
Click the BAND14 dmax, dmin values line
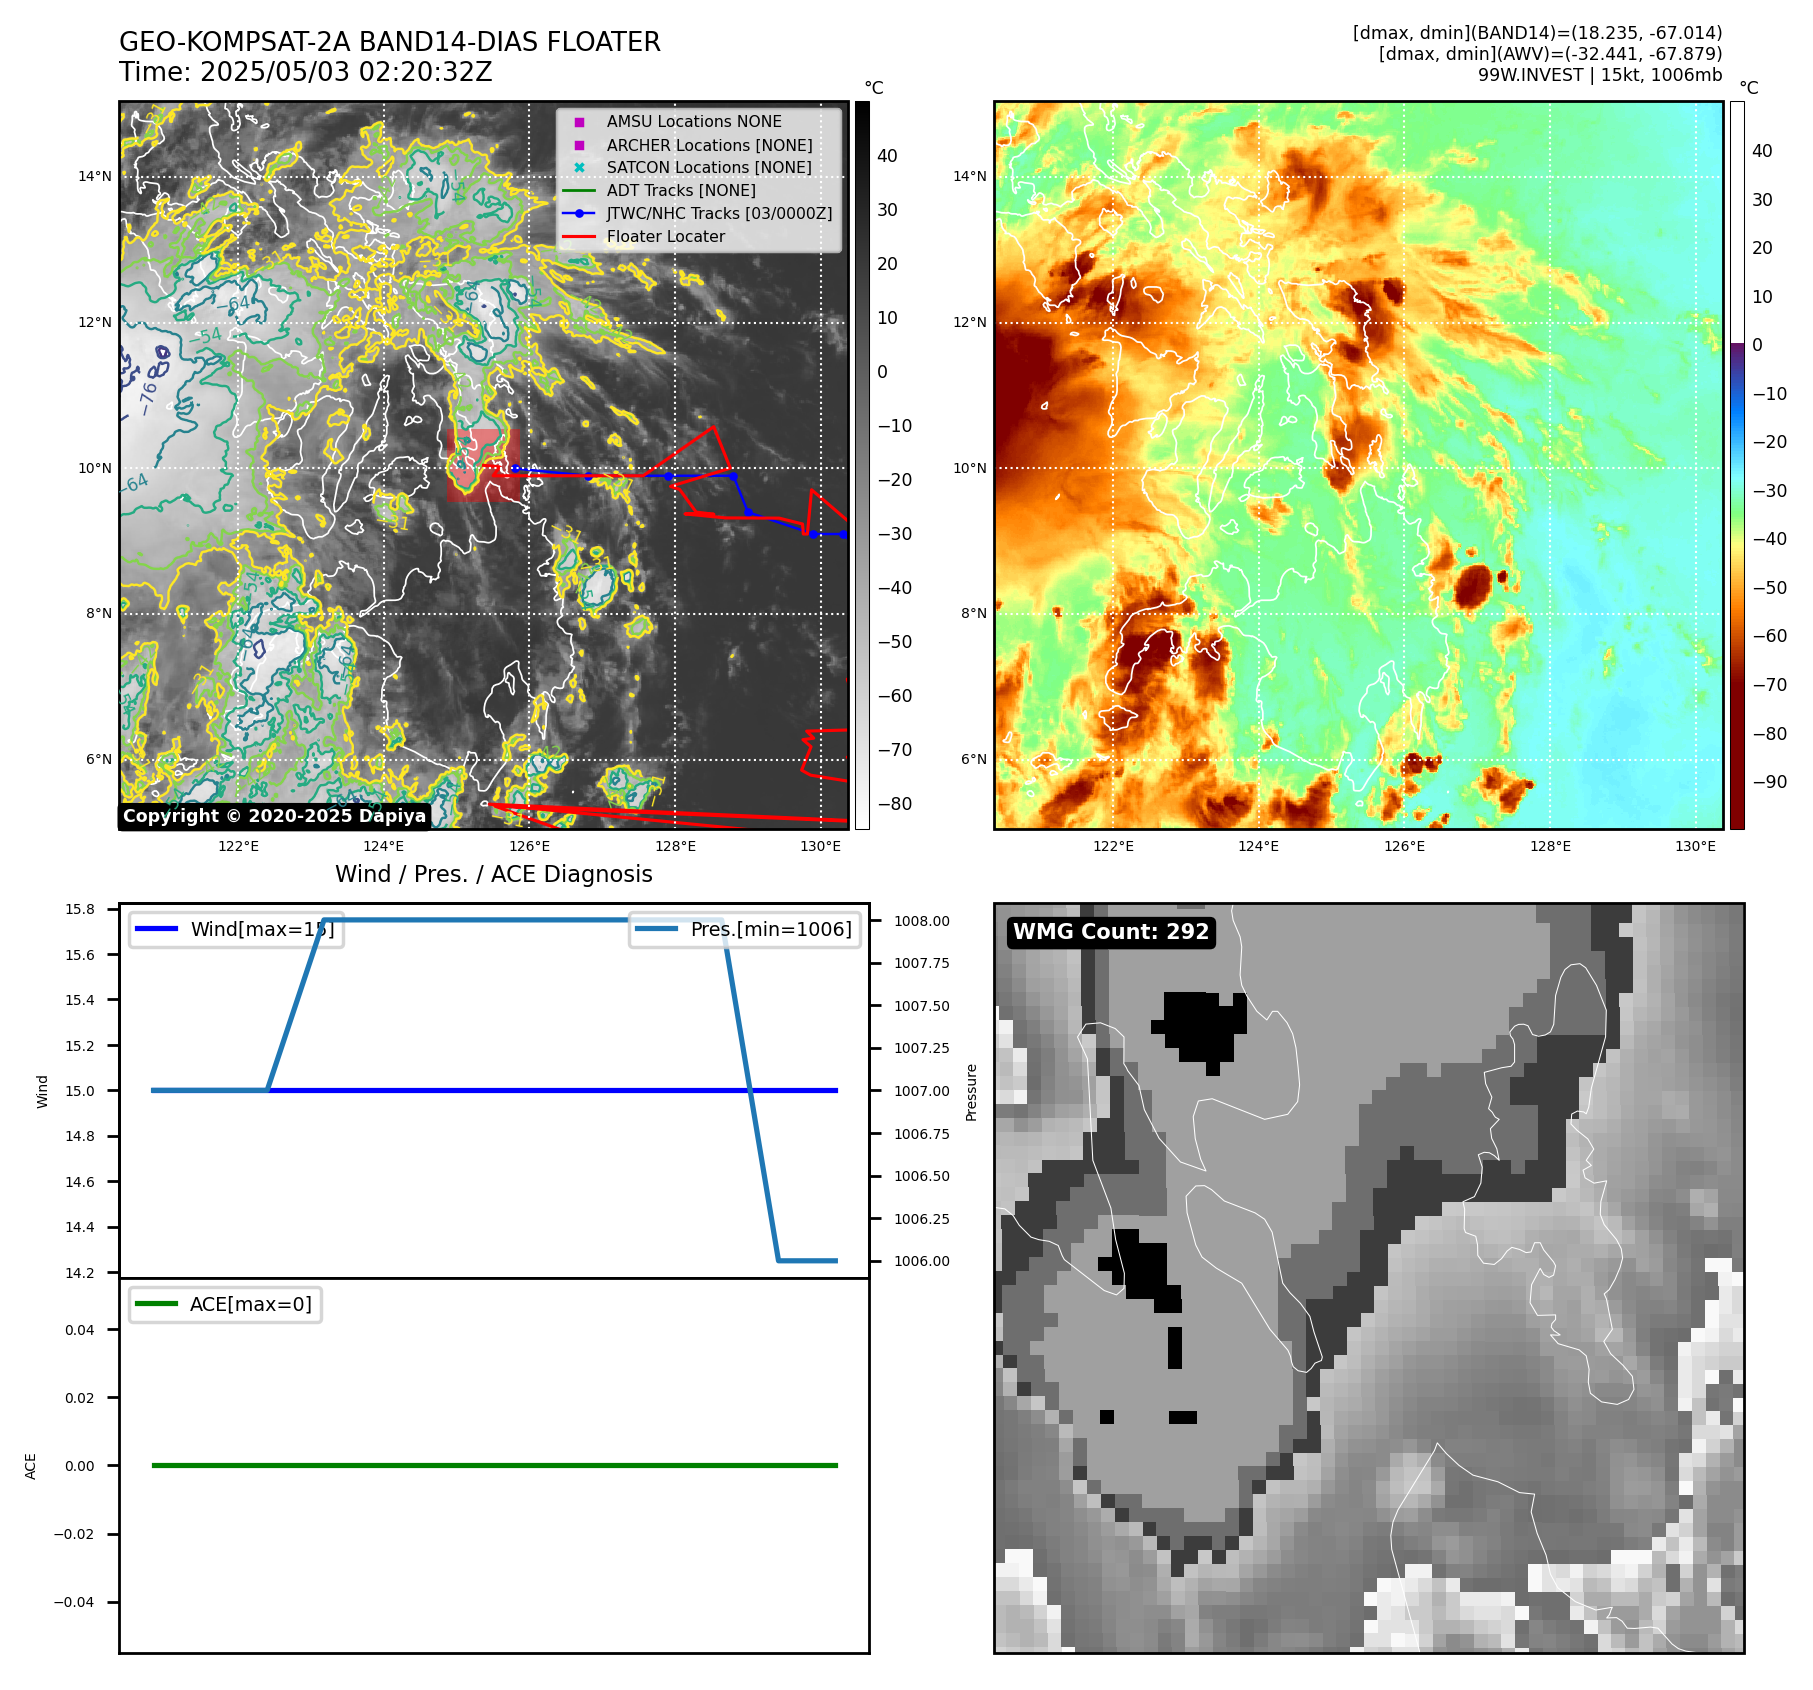tap(1537, 33)
